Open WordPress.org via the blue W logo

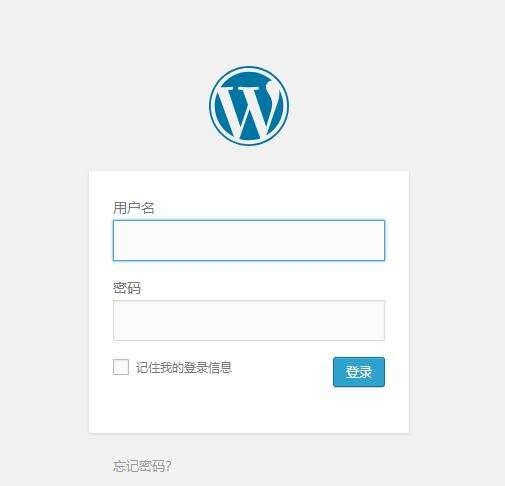pyautogui.click(x=249, y=106)
